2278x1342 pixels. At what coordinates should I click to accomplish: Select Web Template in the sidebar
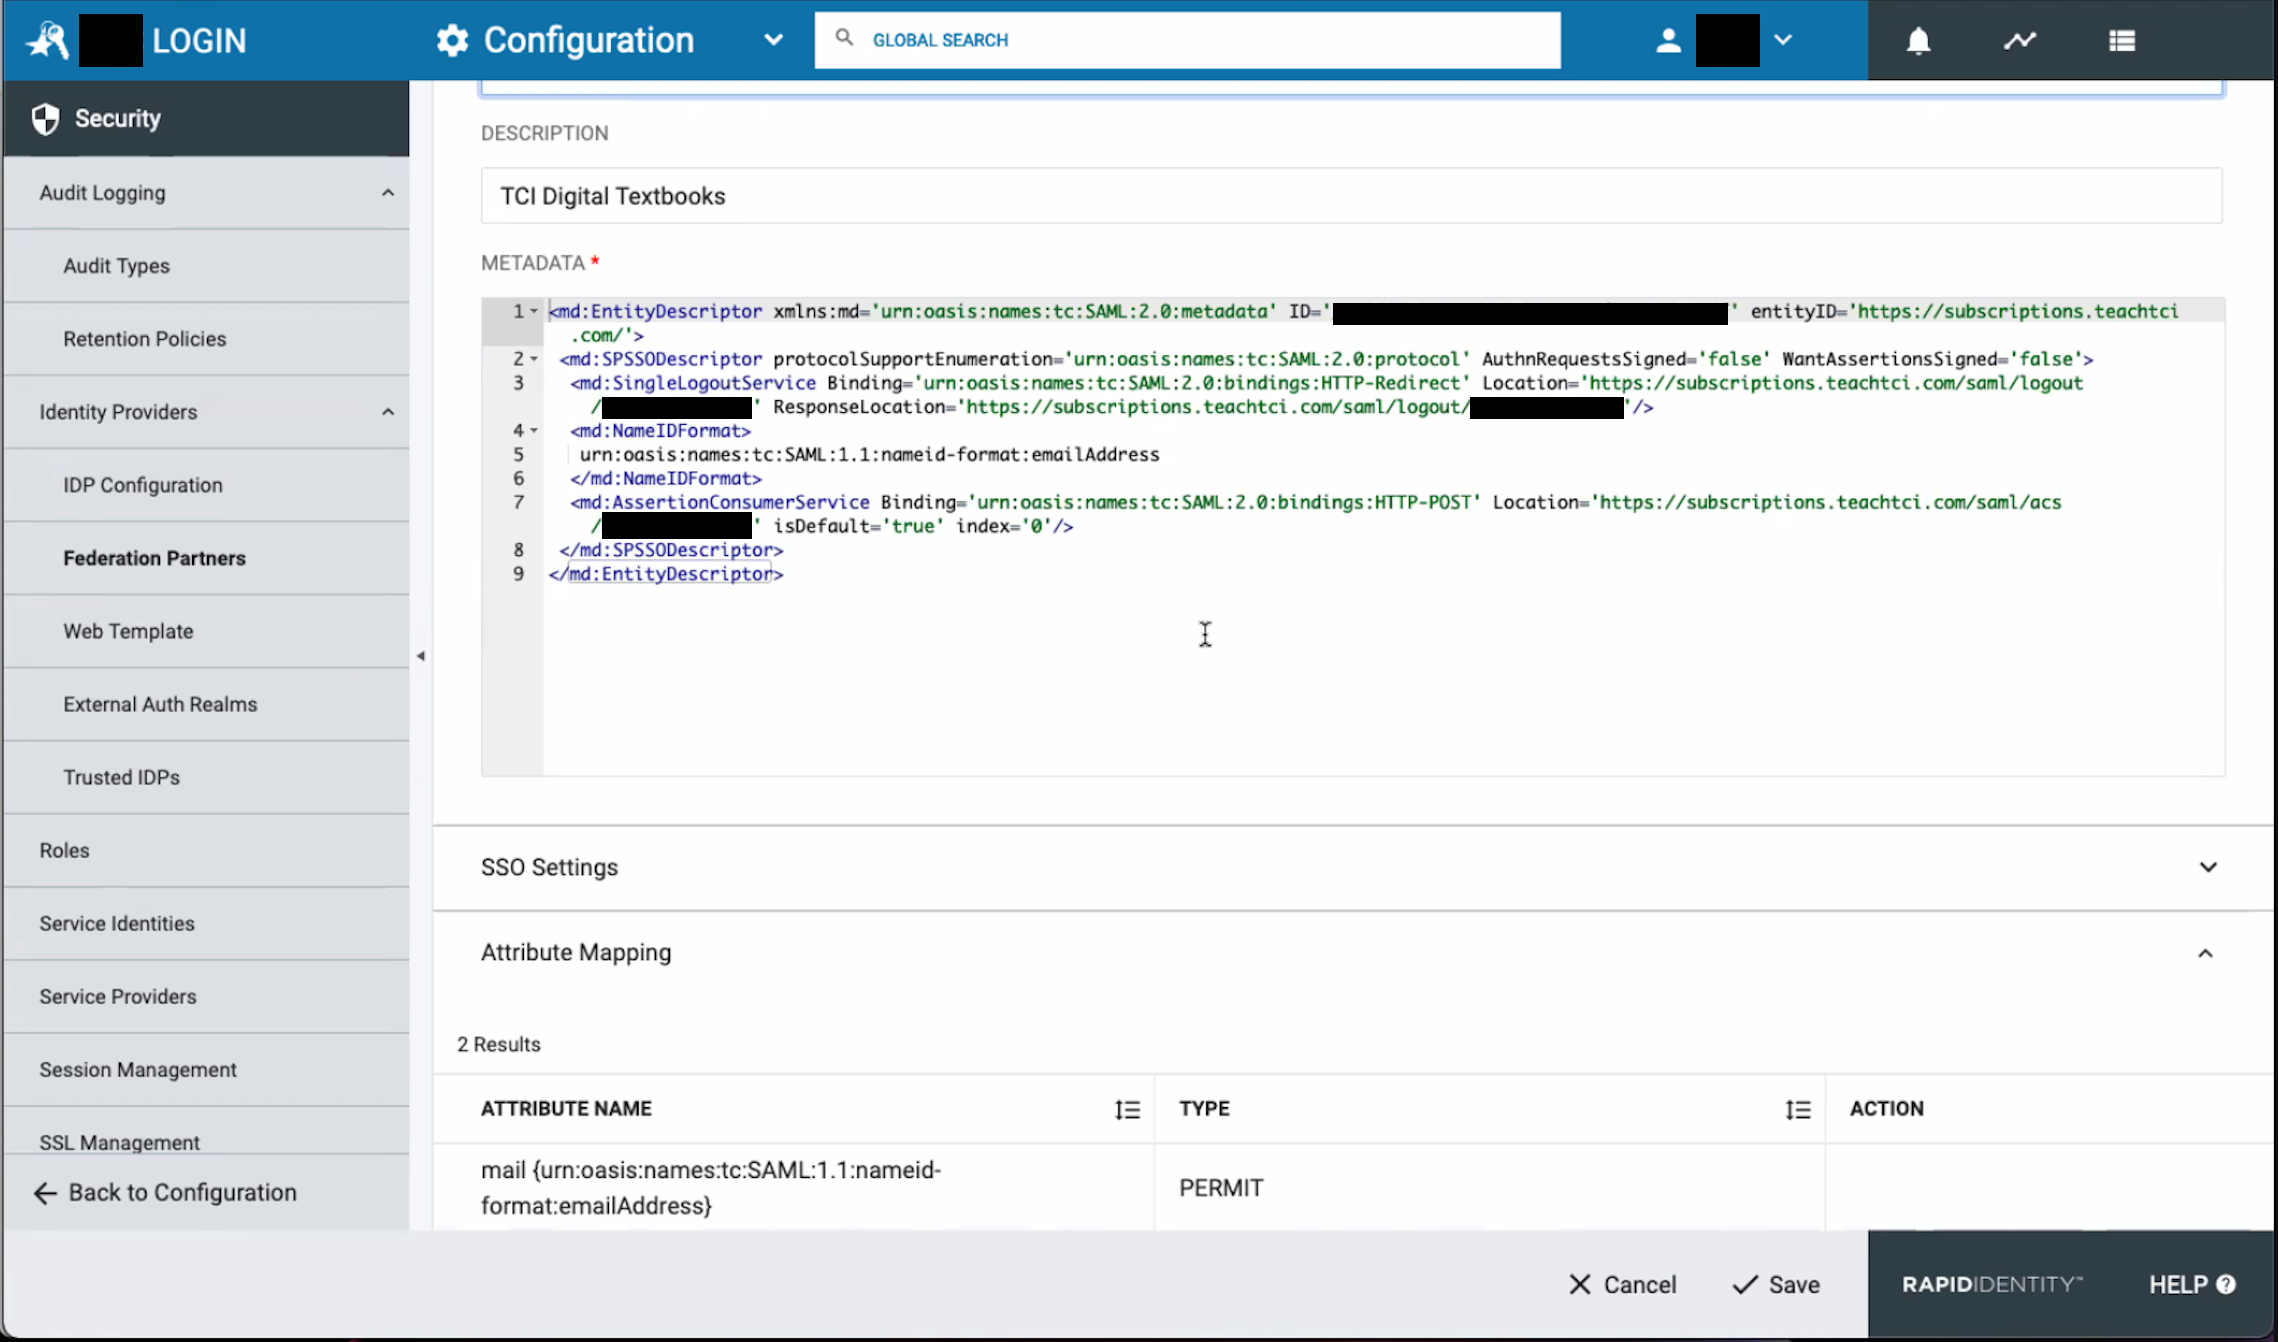coord(128,631)
